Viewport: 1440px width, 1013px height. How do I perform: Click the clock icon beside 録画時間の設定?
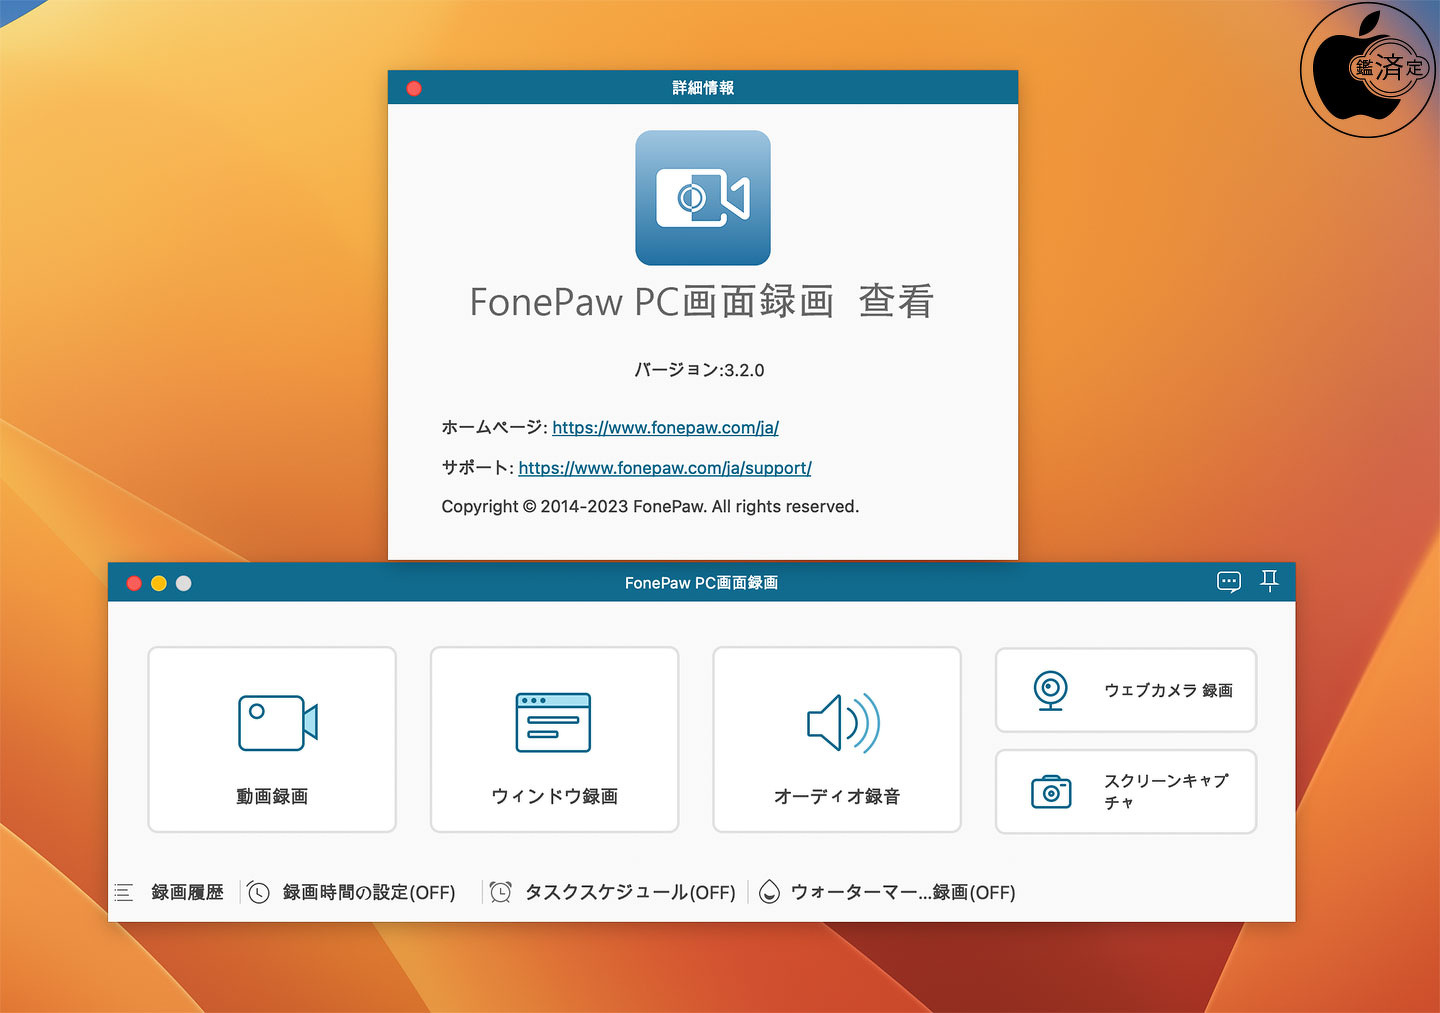(259, 892)
